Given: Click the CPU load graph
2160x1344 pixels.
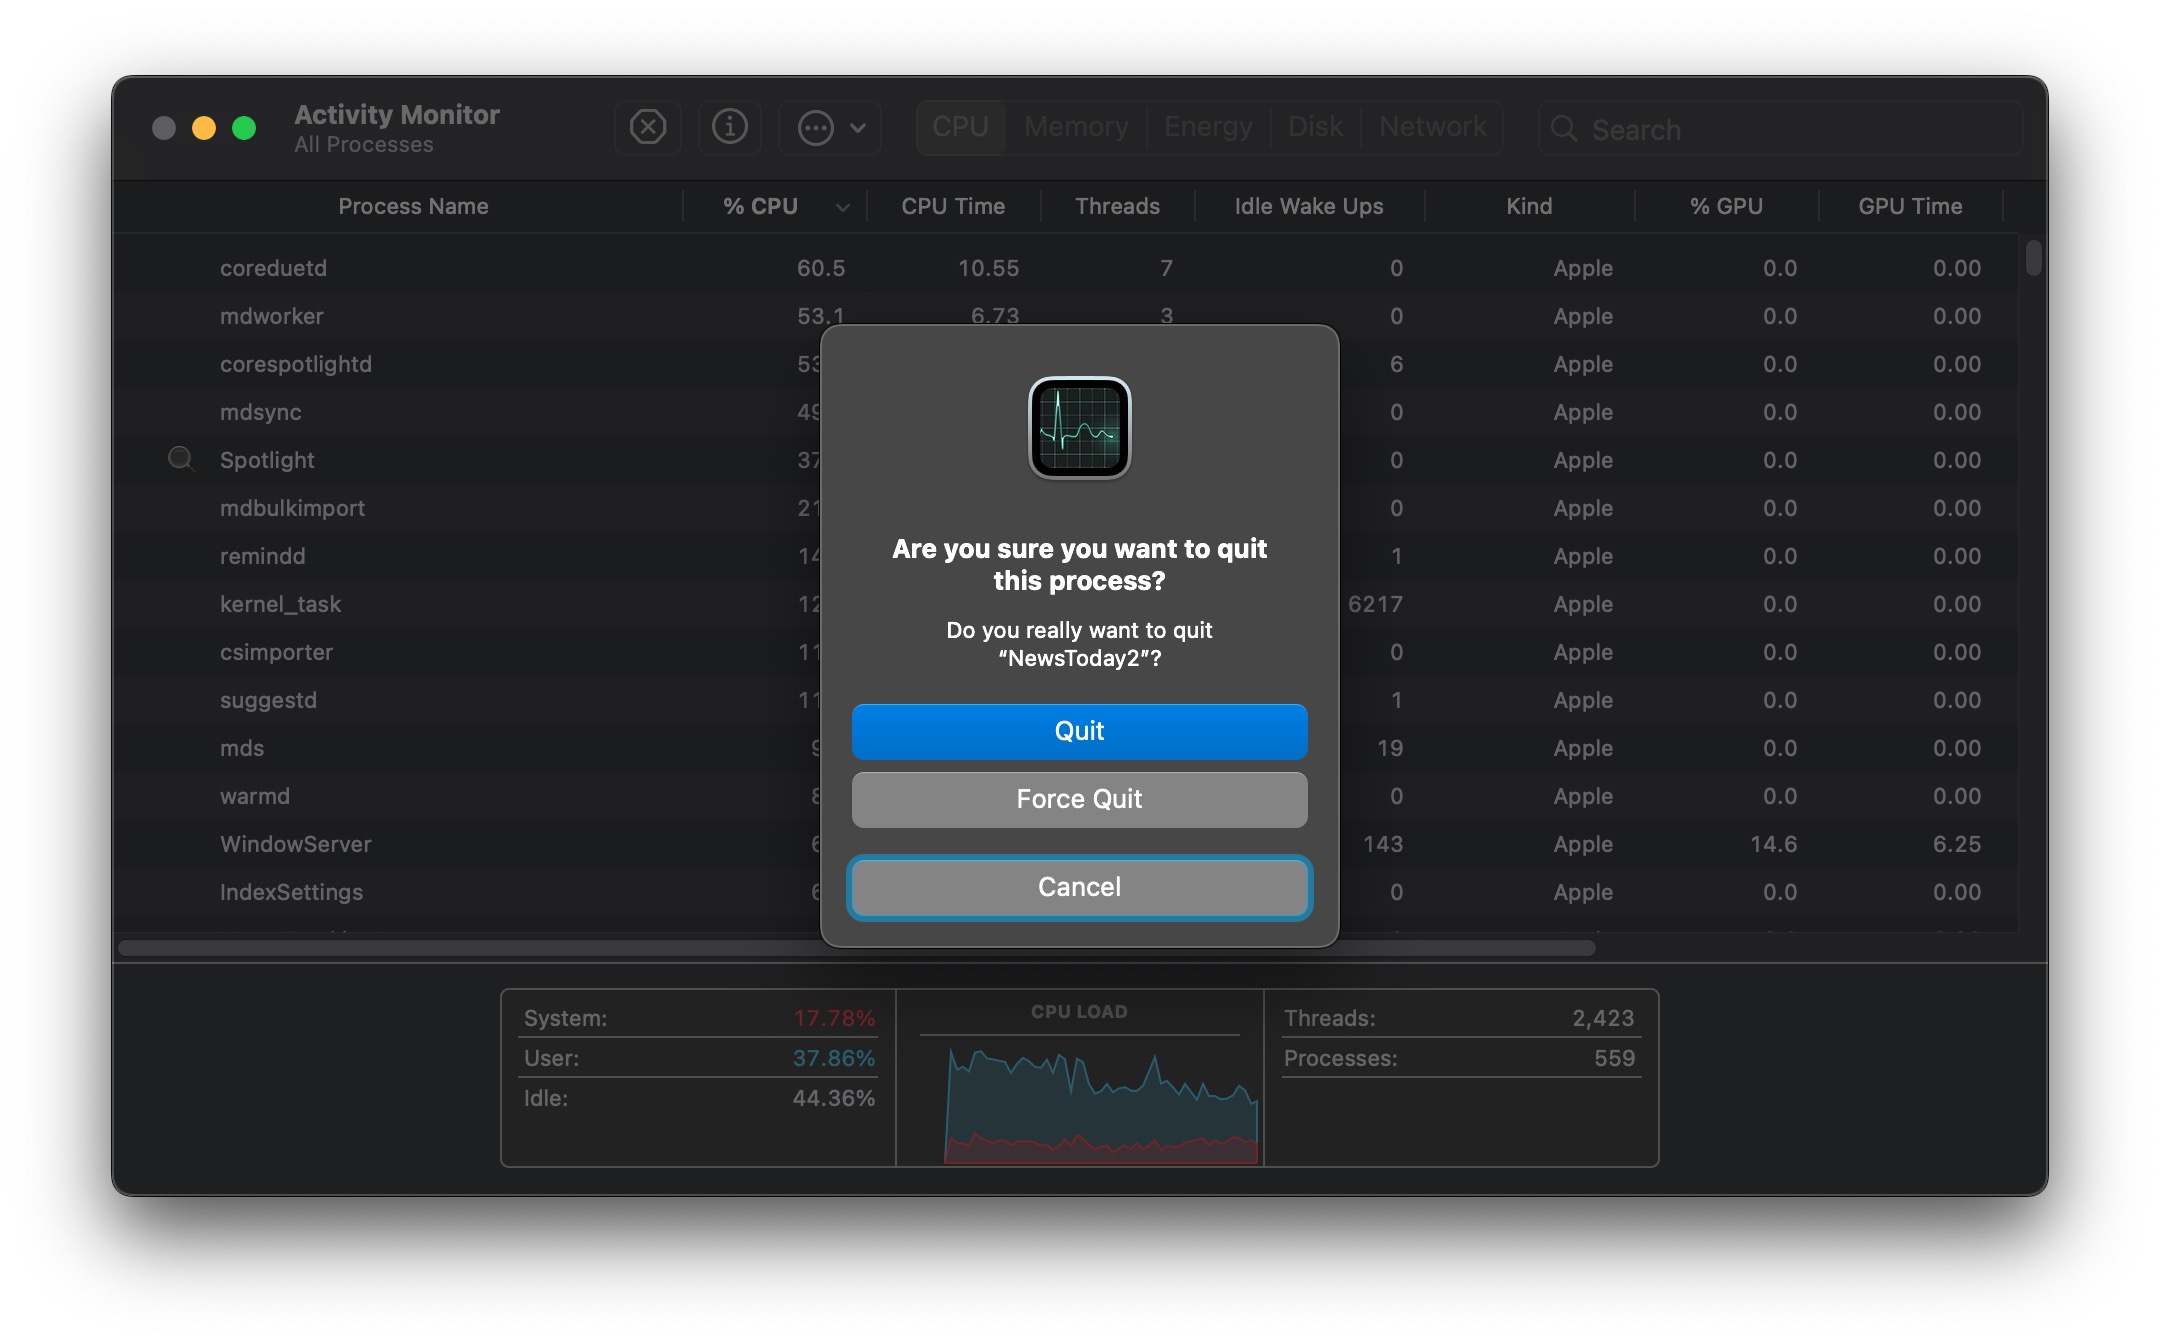Looking at the screenshot, I should (1100, 1105).
